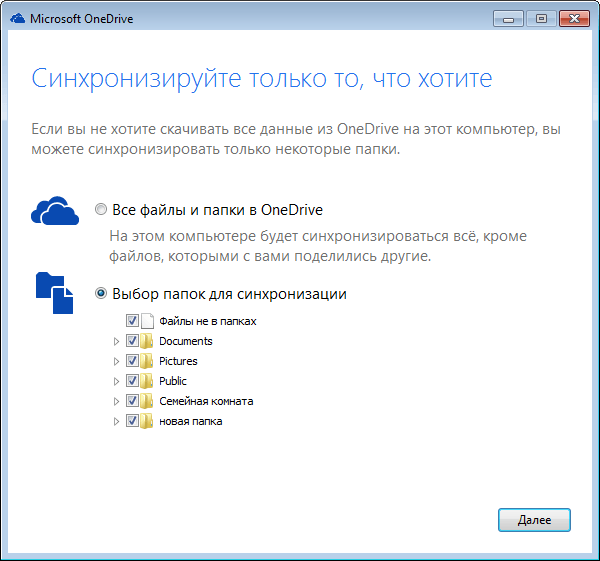Click the 'Семейная комната' folder icon

click(147, 401)
